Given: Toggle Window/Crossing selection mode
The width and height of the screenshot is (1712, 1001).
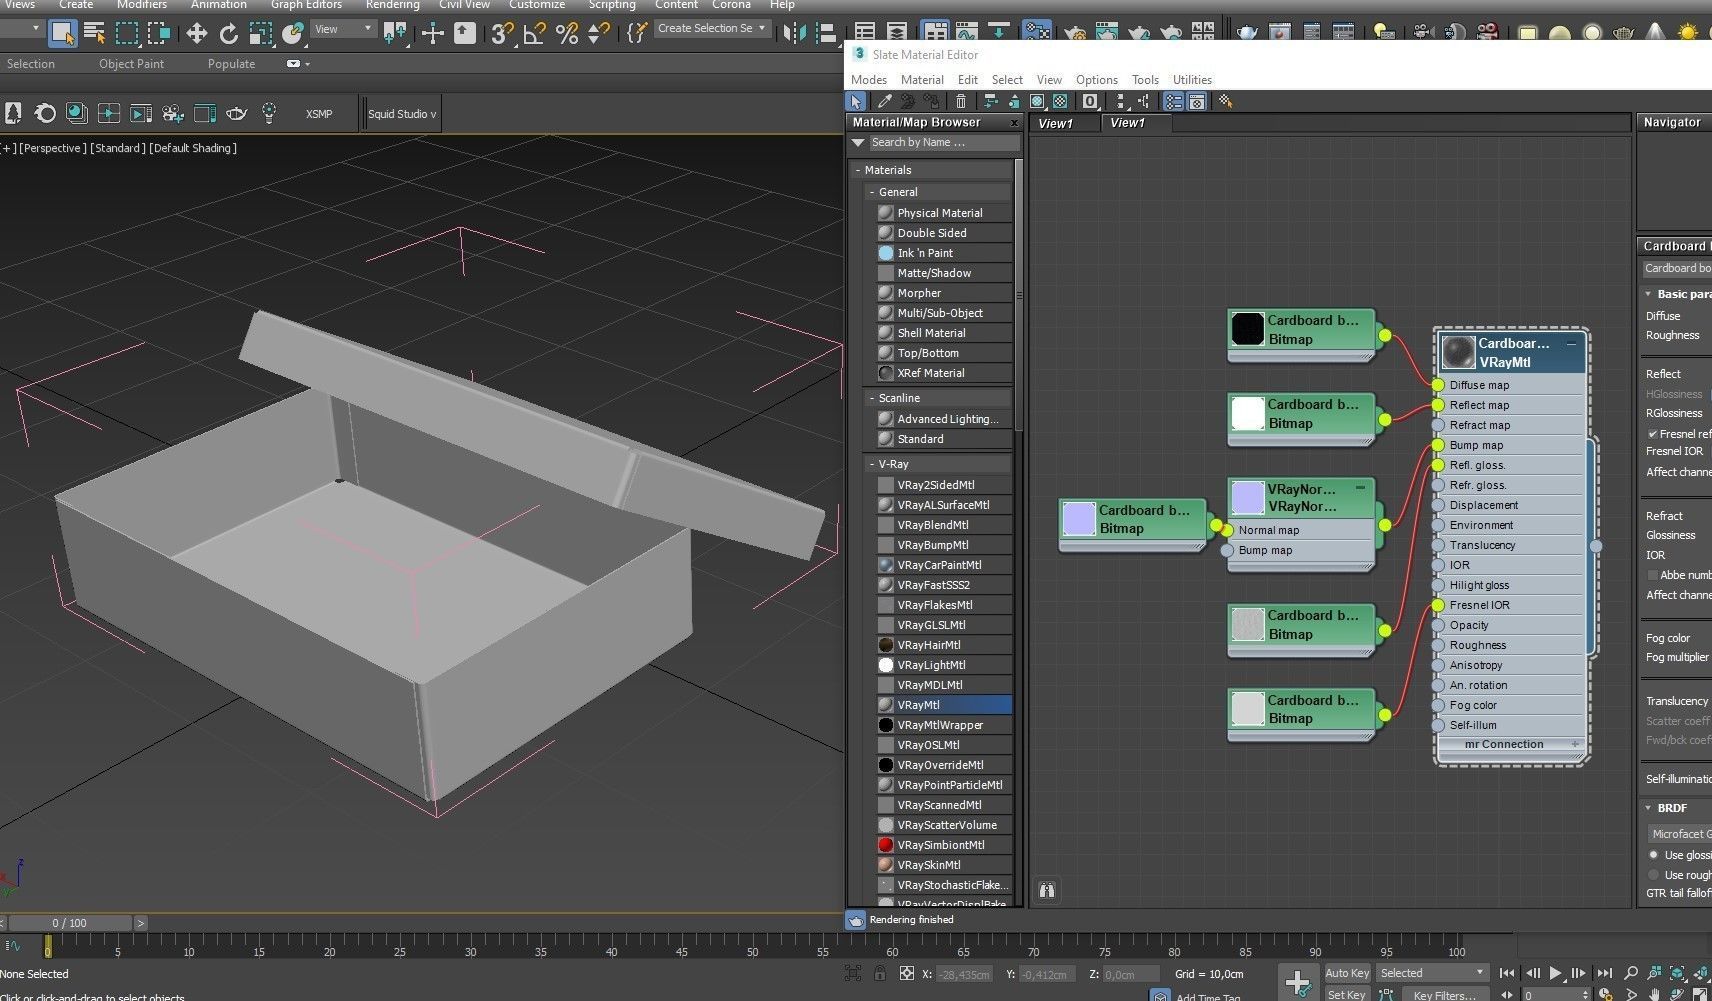Looking at the screenshot, I should [159, 33].
